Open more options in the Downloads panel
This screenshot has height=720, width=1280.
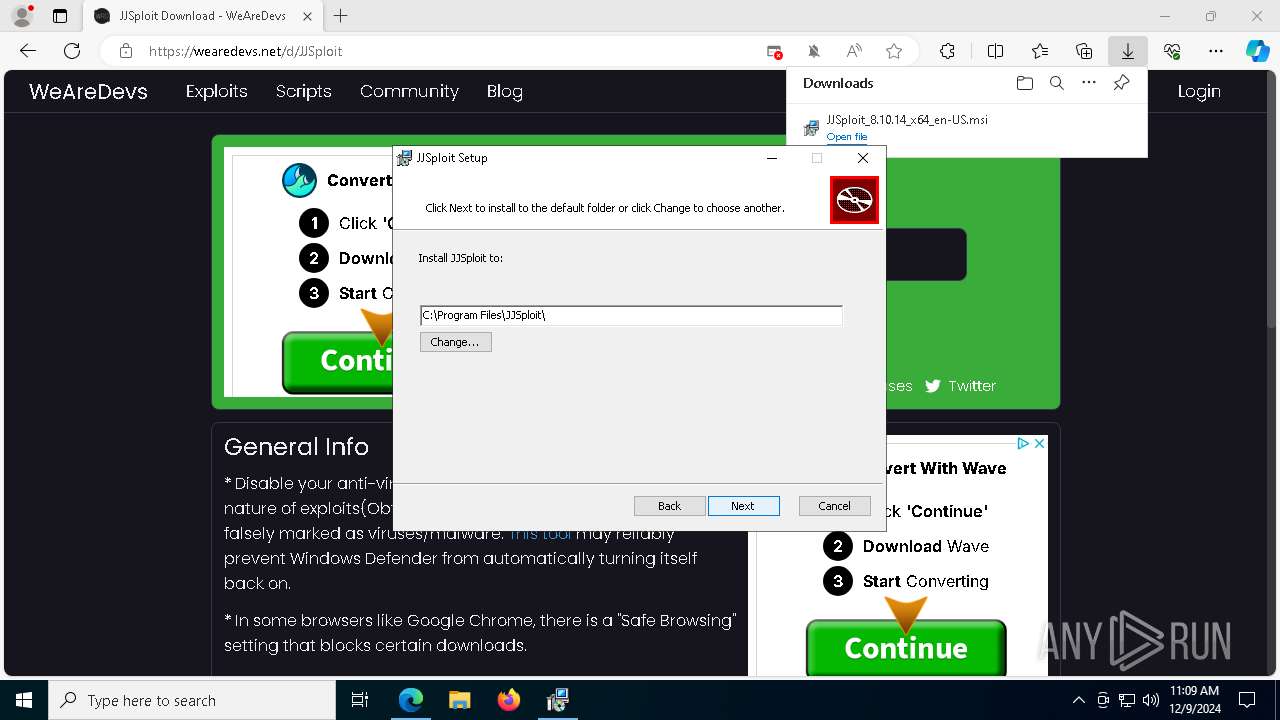click(1089, 83)
